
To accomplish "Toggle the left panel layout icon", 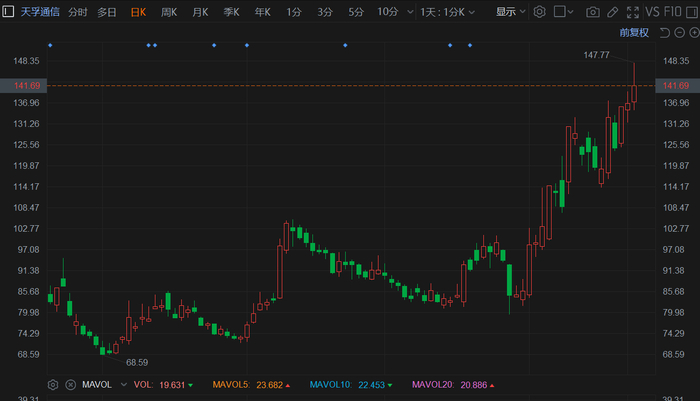I will pos(8,12).
